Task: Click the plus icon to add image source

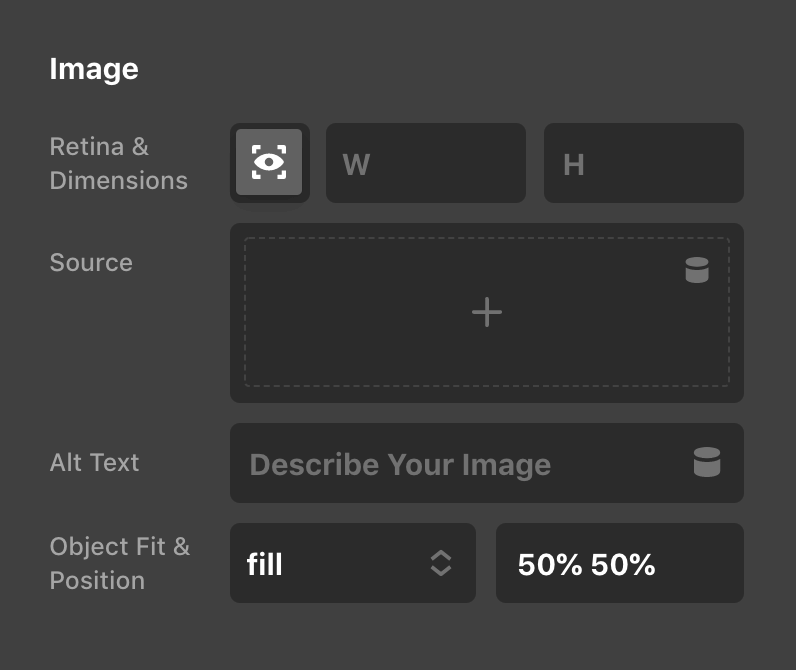Action: point(487,313)
